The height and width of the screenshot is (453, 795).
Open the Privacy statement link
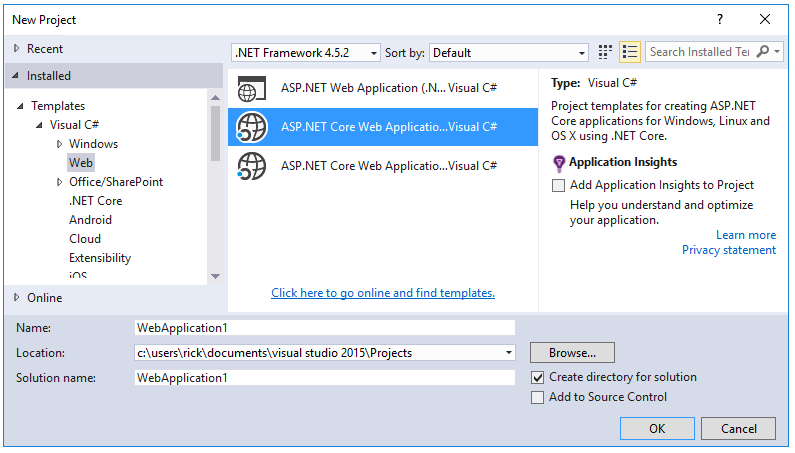pyautogui.click(x=729, y=250)
